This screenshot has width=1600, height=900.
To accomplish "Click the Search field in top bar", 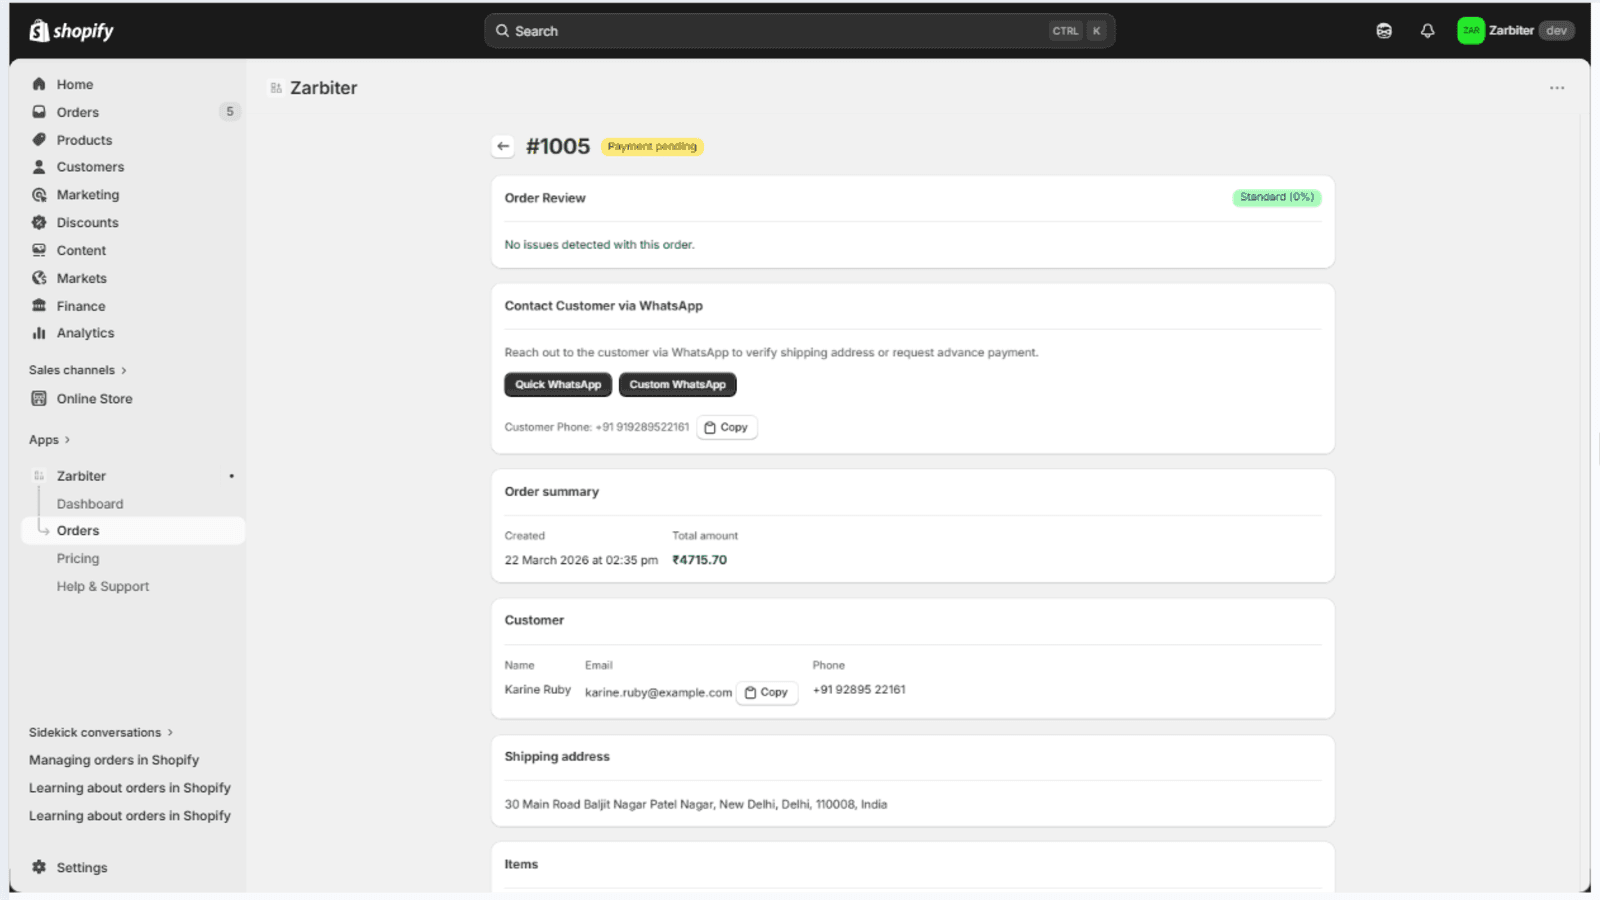I will (799, 31).
